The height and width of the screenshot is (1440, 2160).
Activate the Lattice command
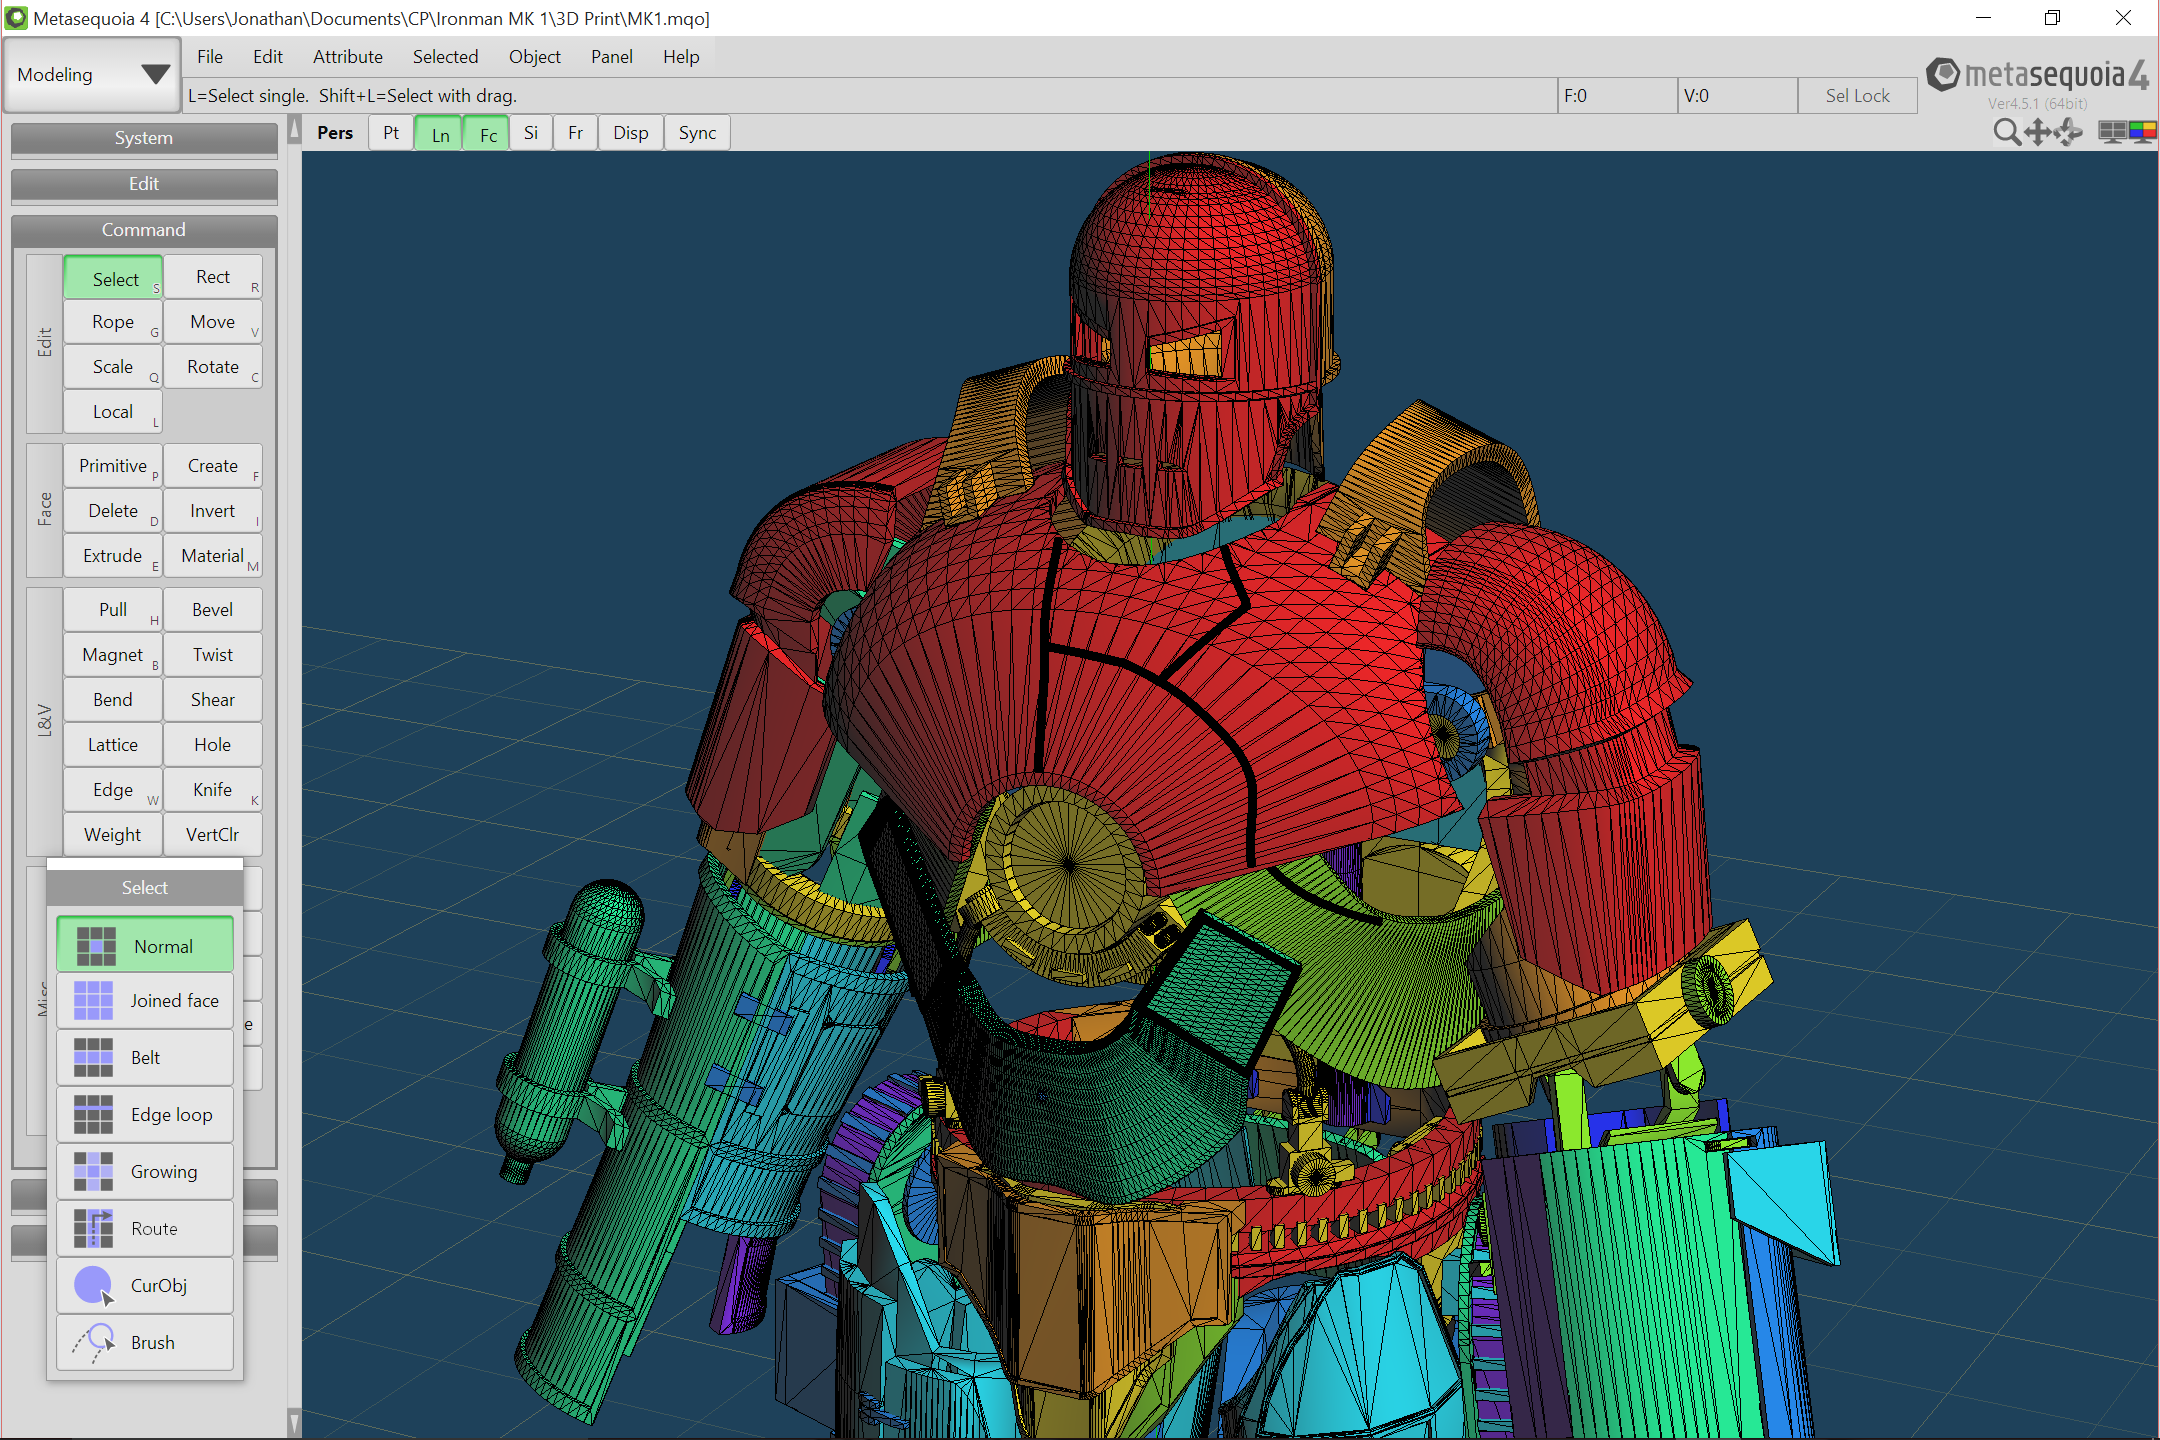click(x=113, y=745)
